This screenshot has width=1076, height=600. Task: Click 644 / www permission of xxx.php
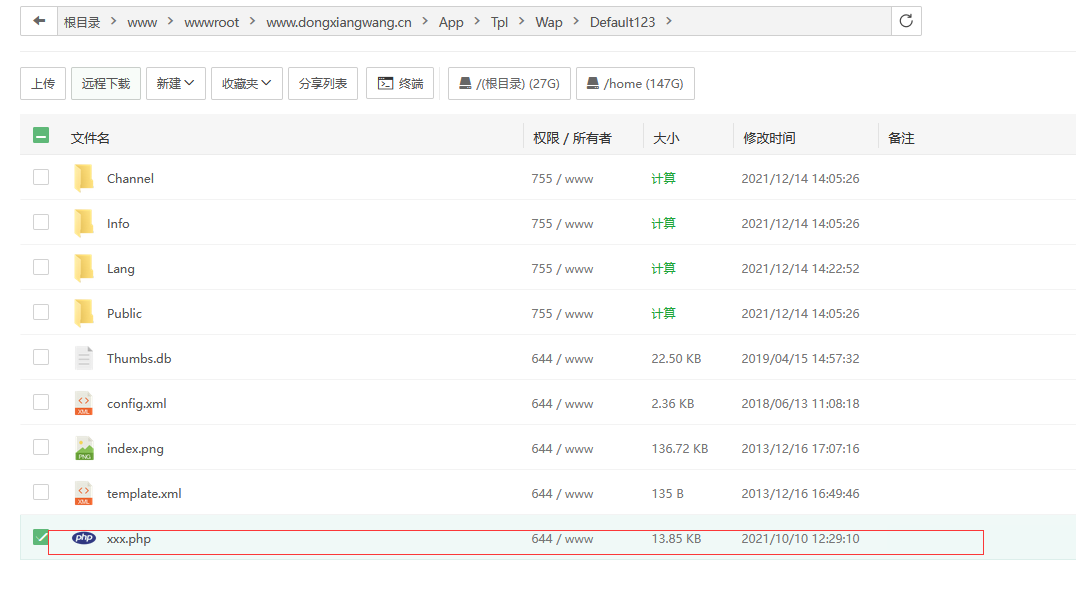(x=562, y=539)
